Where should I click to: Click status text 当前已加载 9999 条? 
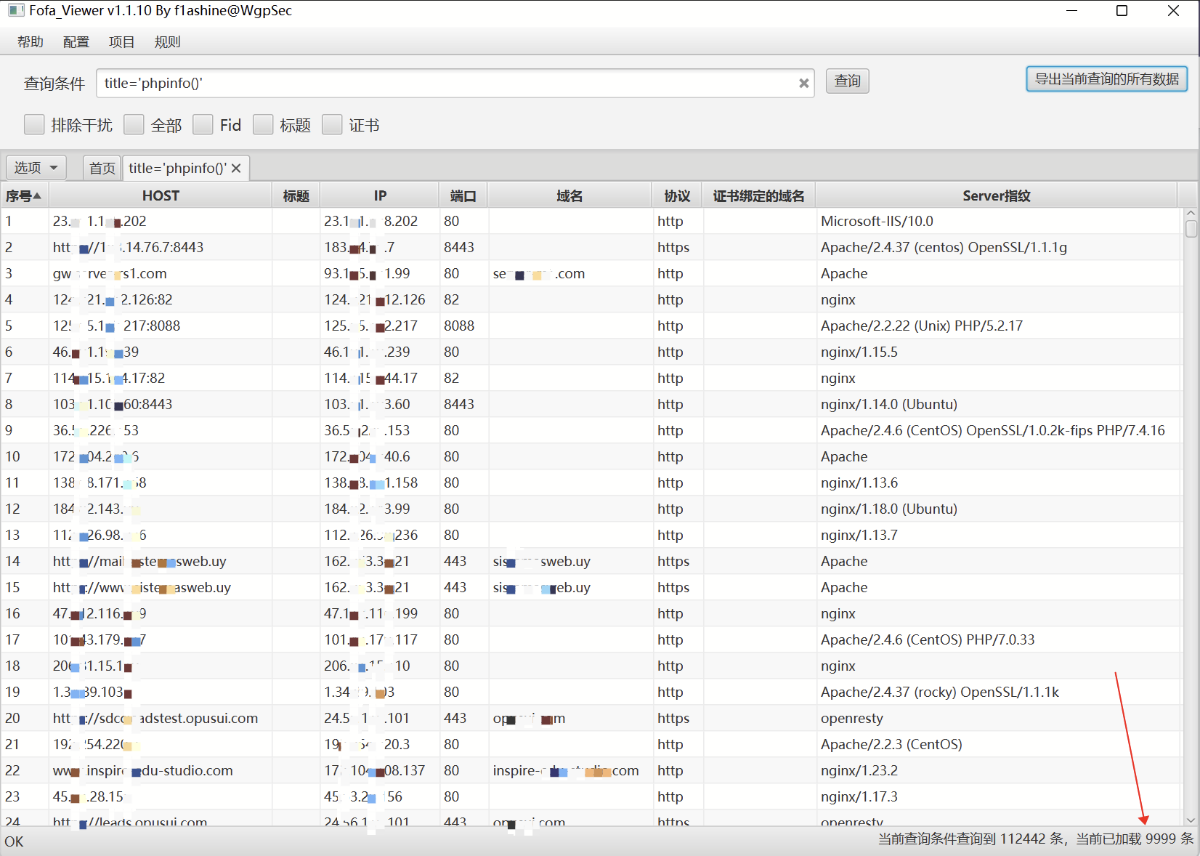pyautogui.click(x=1134, y=839)
